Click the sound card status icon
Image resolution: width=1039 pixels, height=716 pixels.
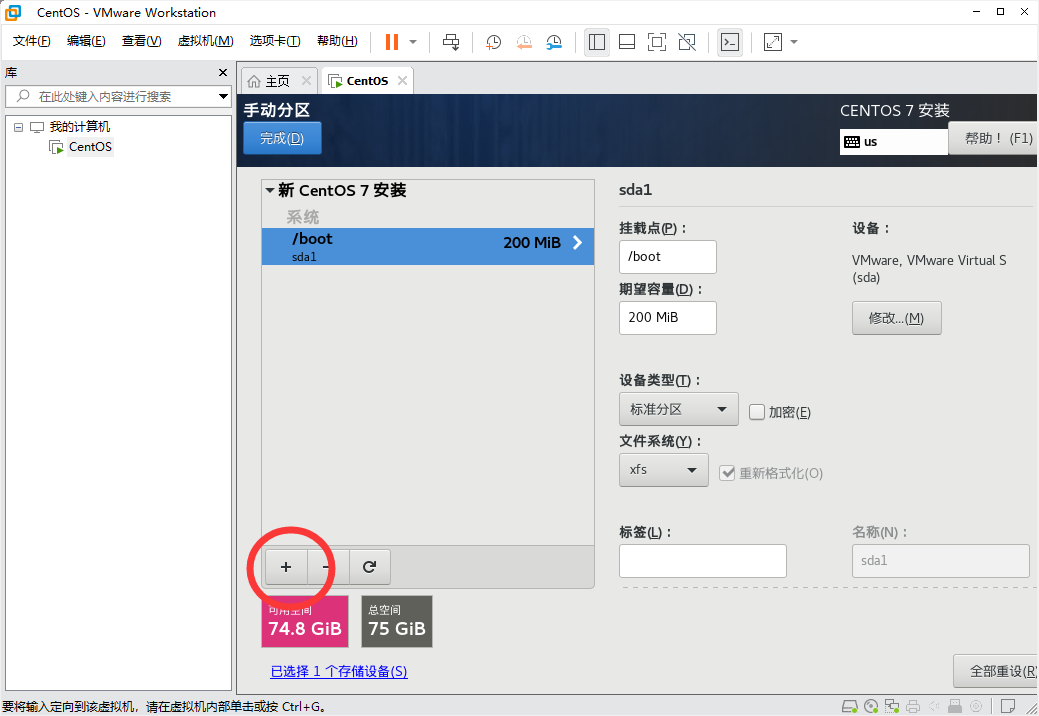pyautogui.click(x=934, y=706)
